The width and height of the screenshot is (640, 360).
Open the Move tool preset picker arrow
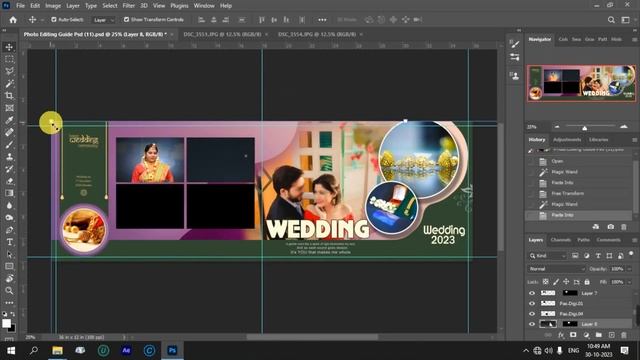tap(42, 20)
